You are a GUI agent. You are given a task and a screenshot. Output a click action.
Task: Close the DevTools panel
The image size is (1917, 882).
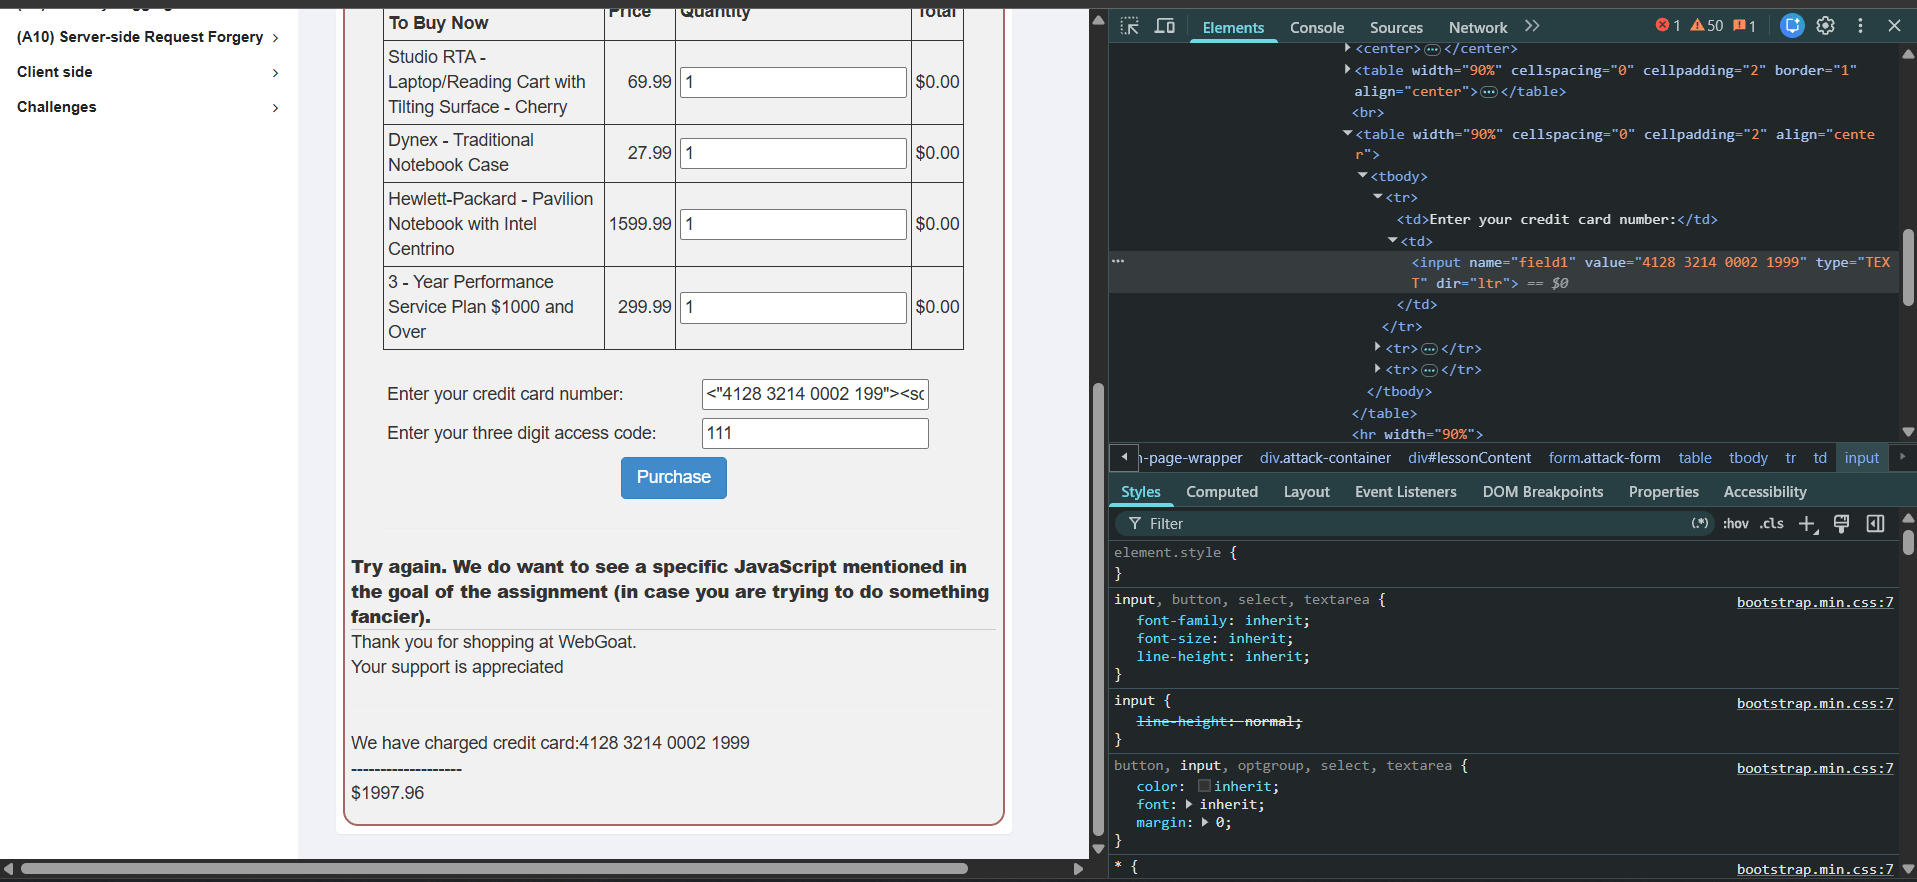coord(1894,26)
